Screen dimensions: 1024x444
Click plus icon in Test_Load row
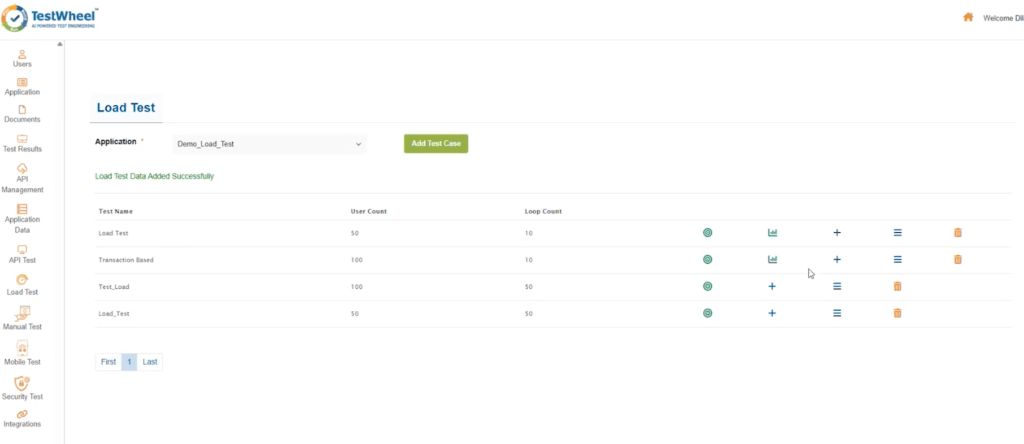point(772,286)
